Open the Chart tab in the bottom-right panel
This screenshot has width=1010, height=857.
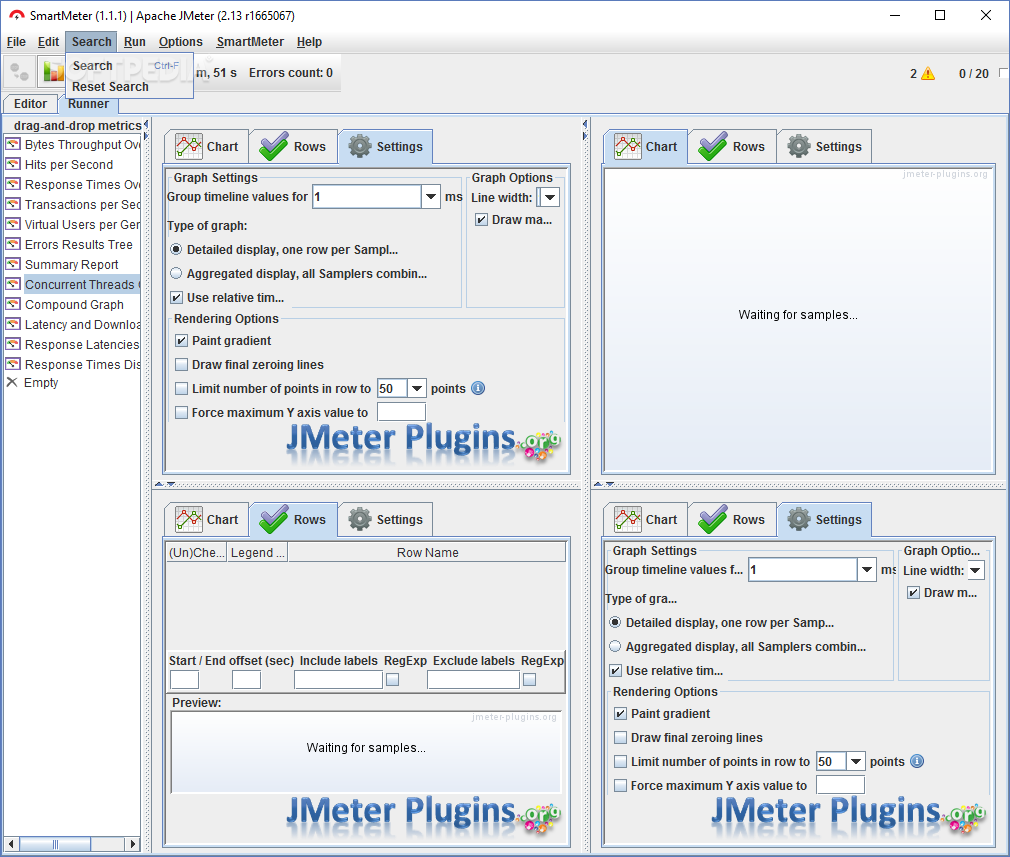(x=646, y=519)
